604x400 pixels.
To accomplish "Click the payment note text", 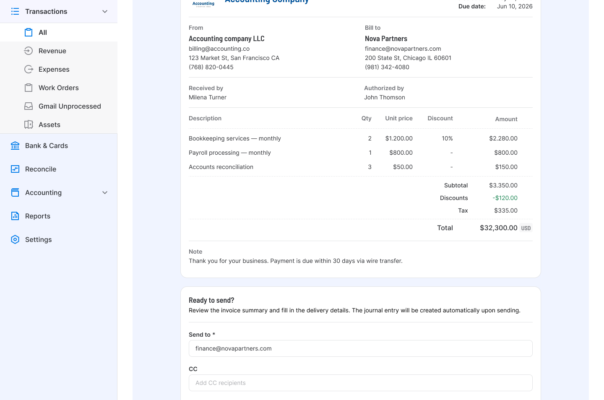I will pyautogui.click(x=295, y=261).
